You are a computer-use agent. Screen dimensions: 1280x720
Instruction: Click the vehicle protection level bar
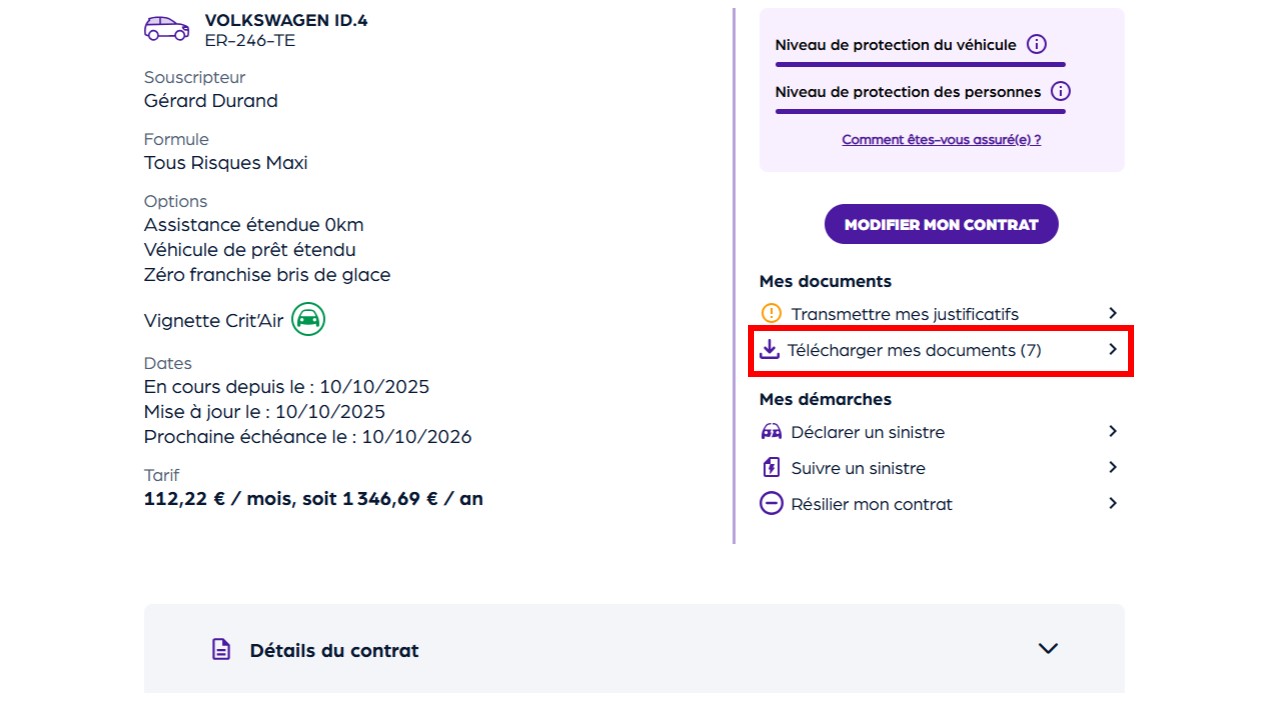920,64
